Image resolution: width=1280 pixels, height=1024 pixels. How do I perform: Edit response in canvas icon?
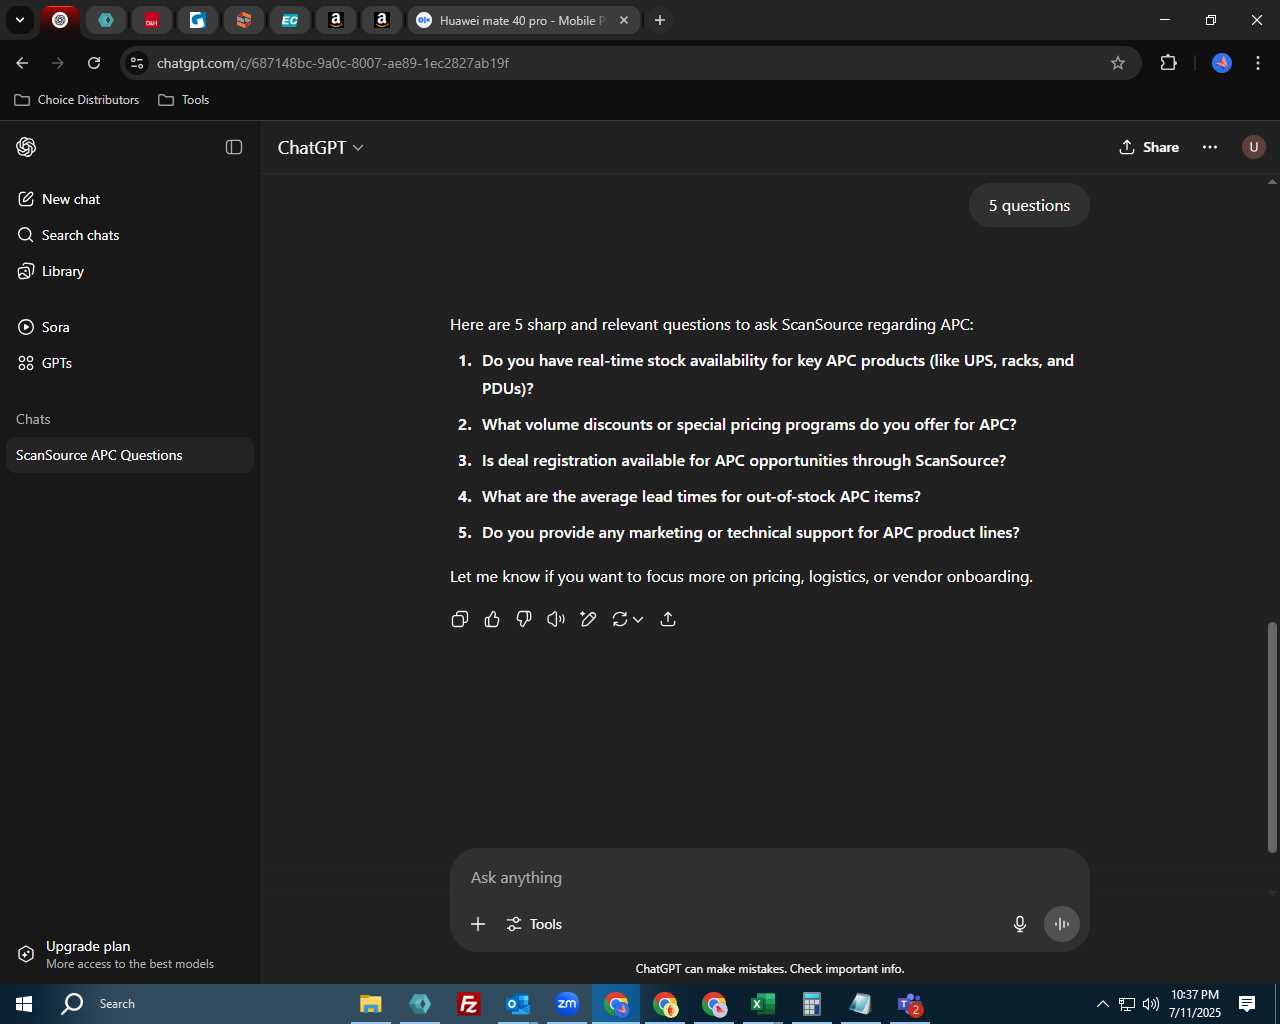[x=588, y=619]
